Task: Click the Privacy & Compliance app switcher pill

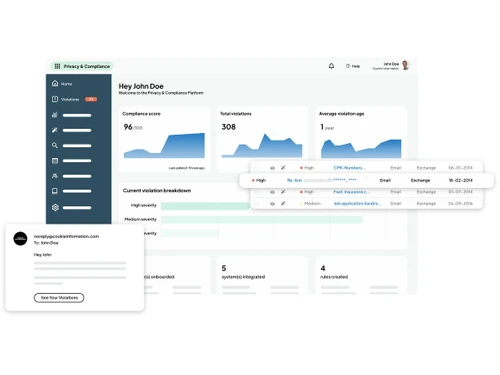Action: pyautogui.click(x=82, y=66)
